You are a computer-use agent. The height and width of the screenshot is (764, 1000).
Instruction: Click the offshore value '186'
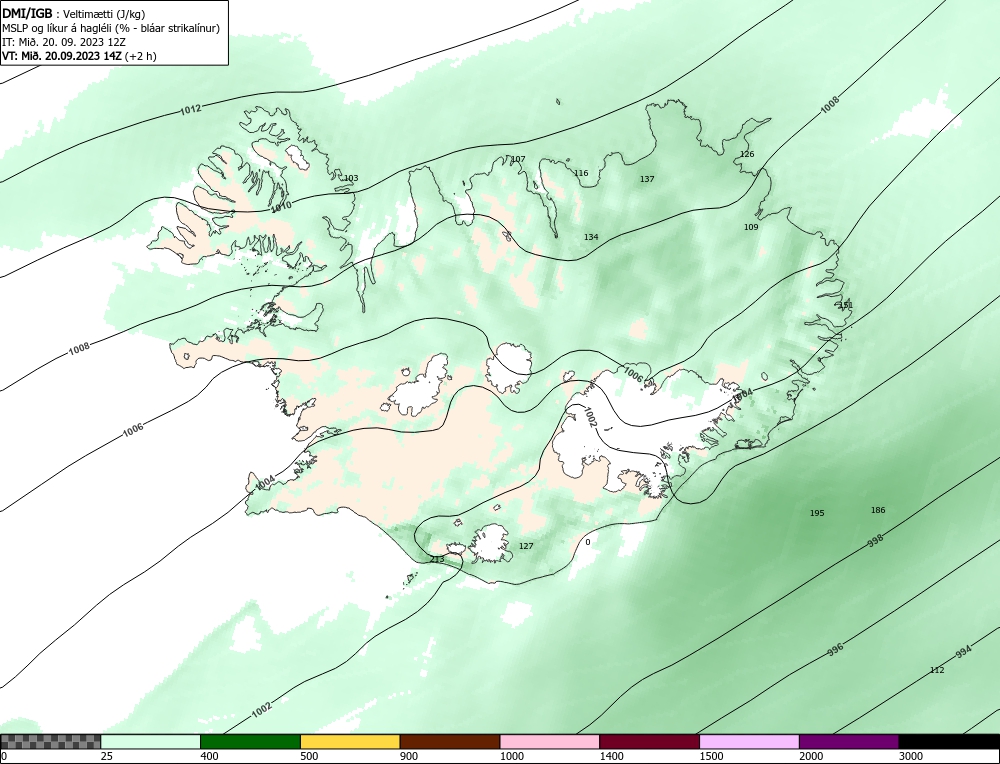coord(878,510)
